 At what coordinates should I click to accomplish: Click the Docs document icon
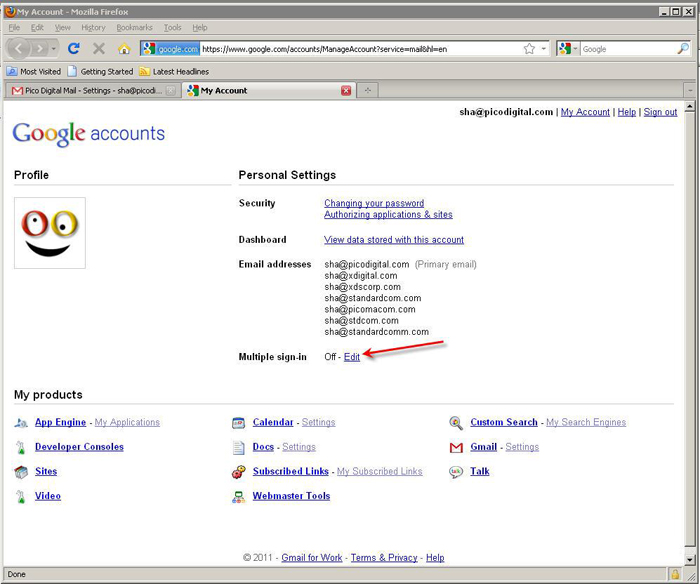point(238,447)
